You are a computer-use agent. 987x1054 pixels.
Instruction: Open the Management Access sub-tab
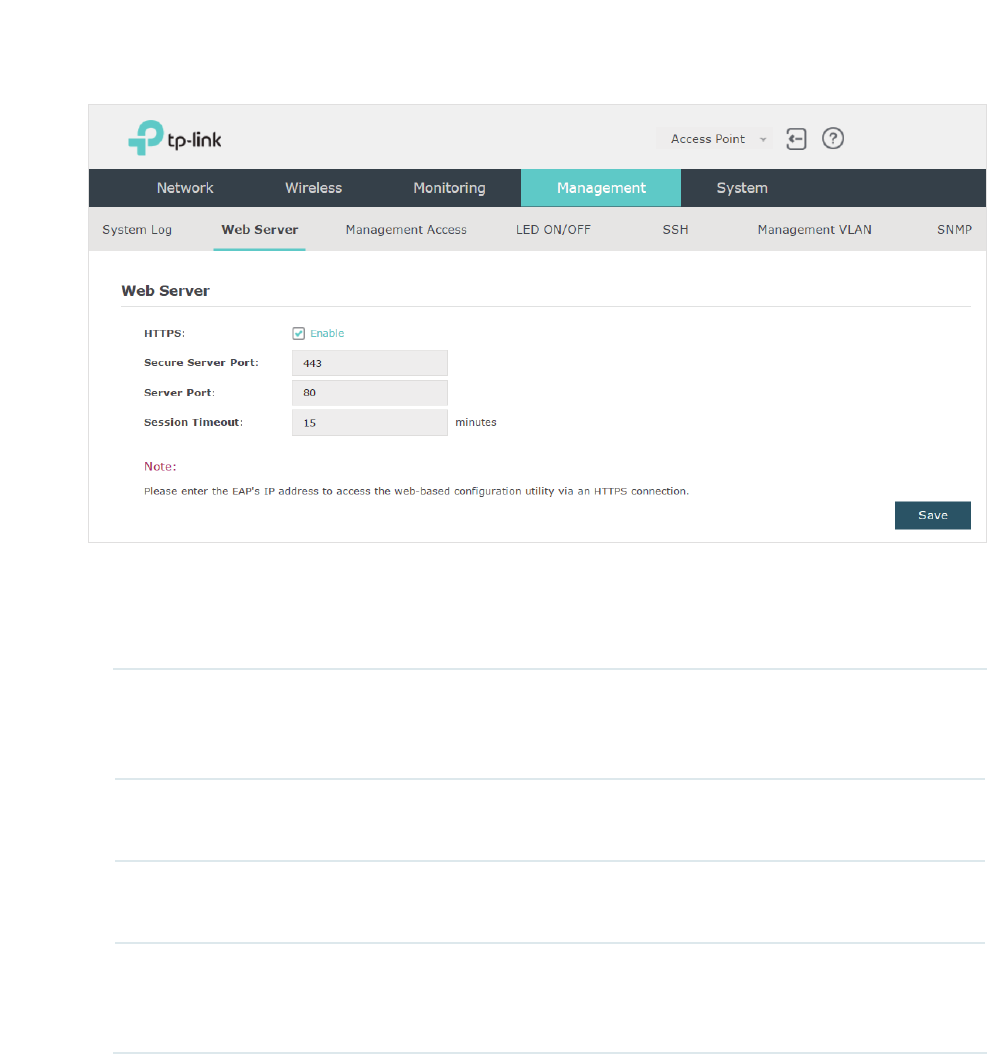(x=406, y=230)
